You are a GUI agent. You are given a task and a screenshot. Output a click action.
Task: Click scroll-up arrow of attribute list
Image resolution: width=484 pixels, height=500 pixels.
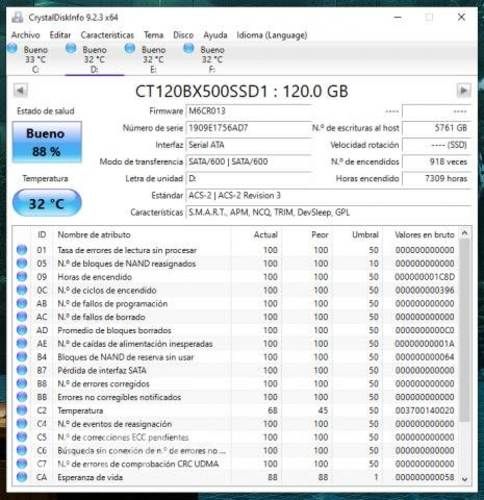pyautogui.click(x=465, y=233)
